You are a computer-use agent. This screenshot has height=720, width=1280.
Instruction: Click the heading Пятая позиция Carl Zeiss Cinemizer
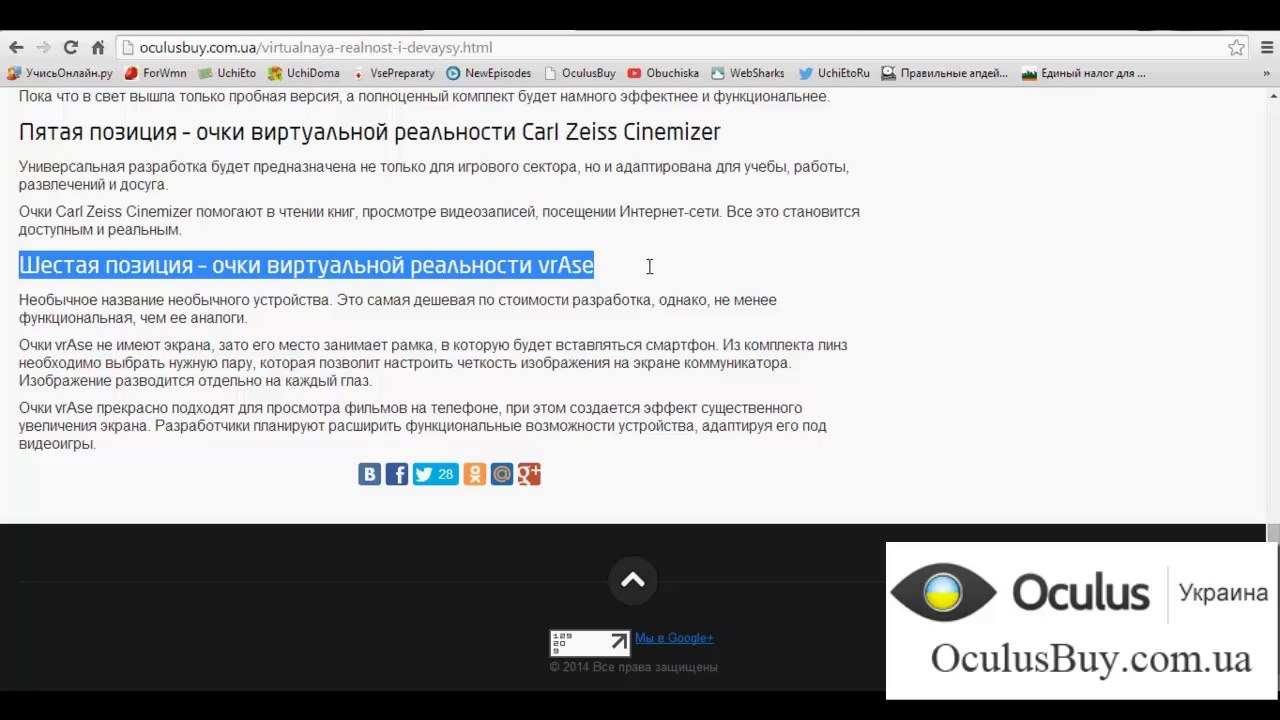pyautogui.click(x=369, y=132)
